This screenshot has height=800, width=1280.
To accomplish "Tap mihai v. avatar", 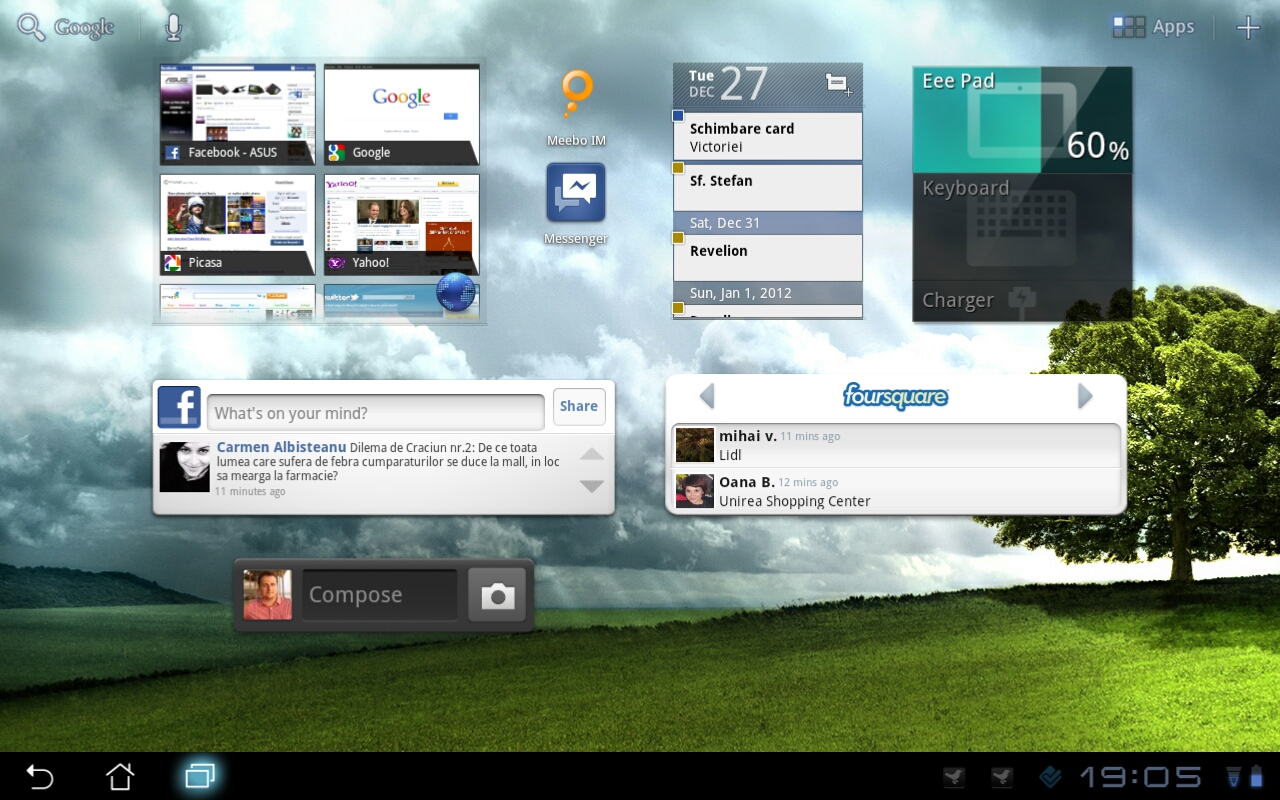I will (695, 445).
